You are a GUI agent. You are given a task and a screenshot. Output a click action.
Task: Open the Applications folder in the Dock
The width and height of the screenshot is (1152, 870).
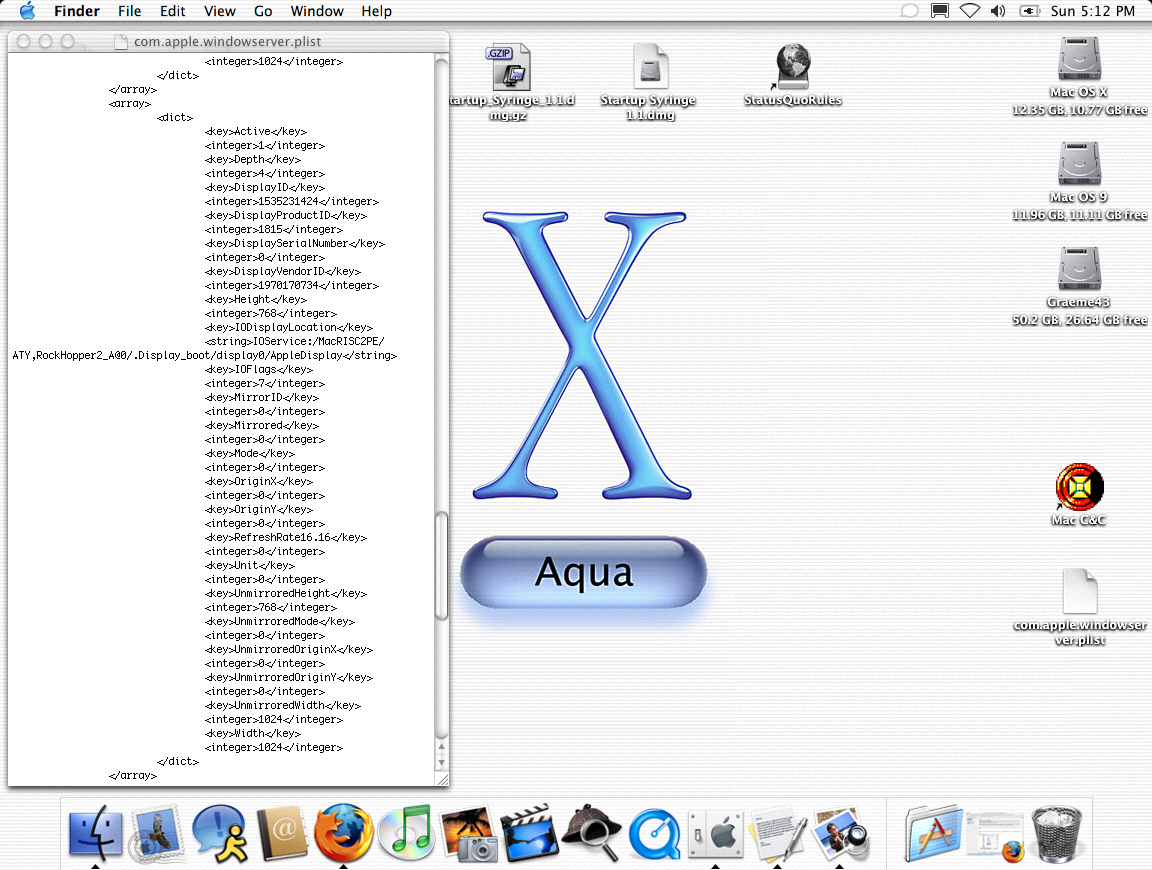[x=933, y=834]
